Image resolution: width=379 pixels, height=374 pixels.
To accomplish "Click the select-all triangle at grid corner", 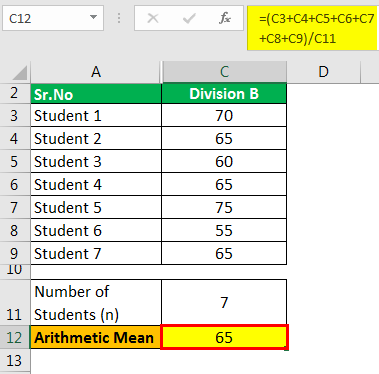I will [x=19, y=73].
